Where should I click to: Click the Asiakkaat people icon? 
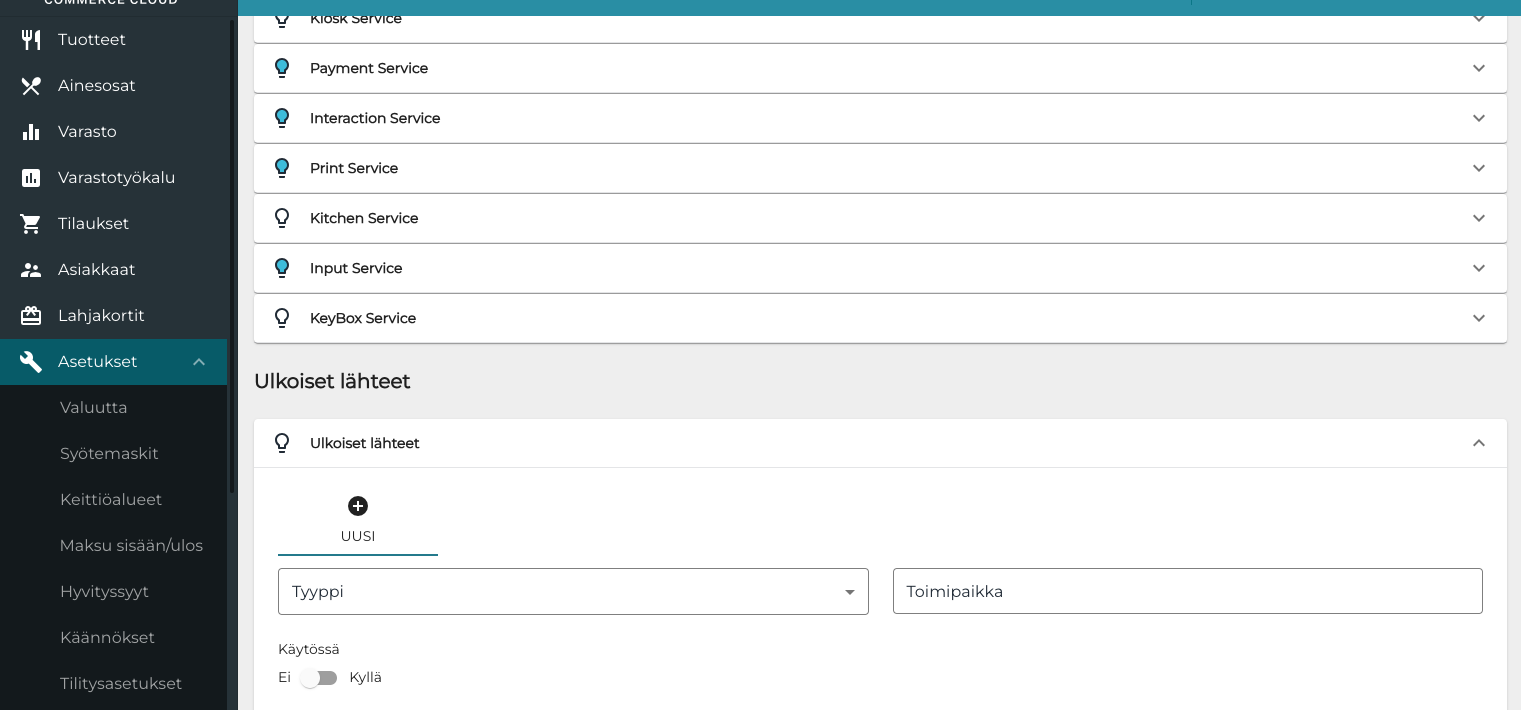(x=31, y=270)
